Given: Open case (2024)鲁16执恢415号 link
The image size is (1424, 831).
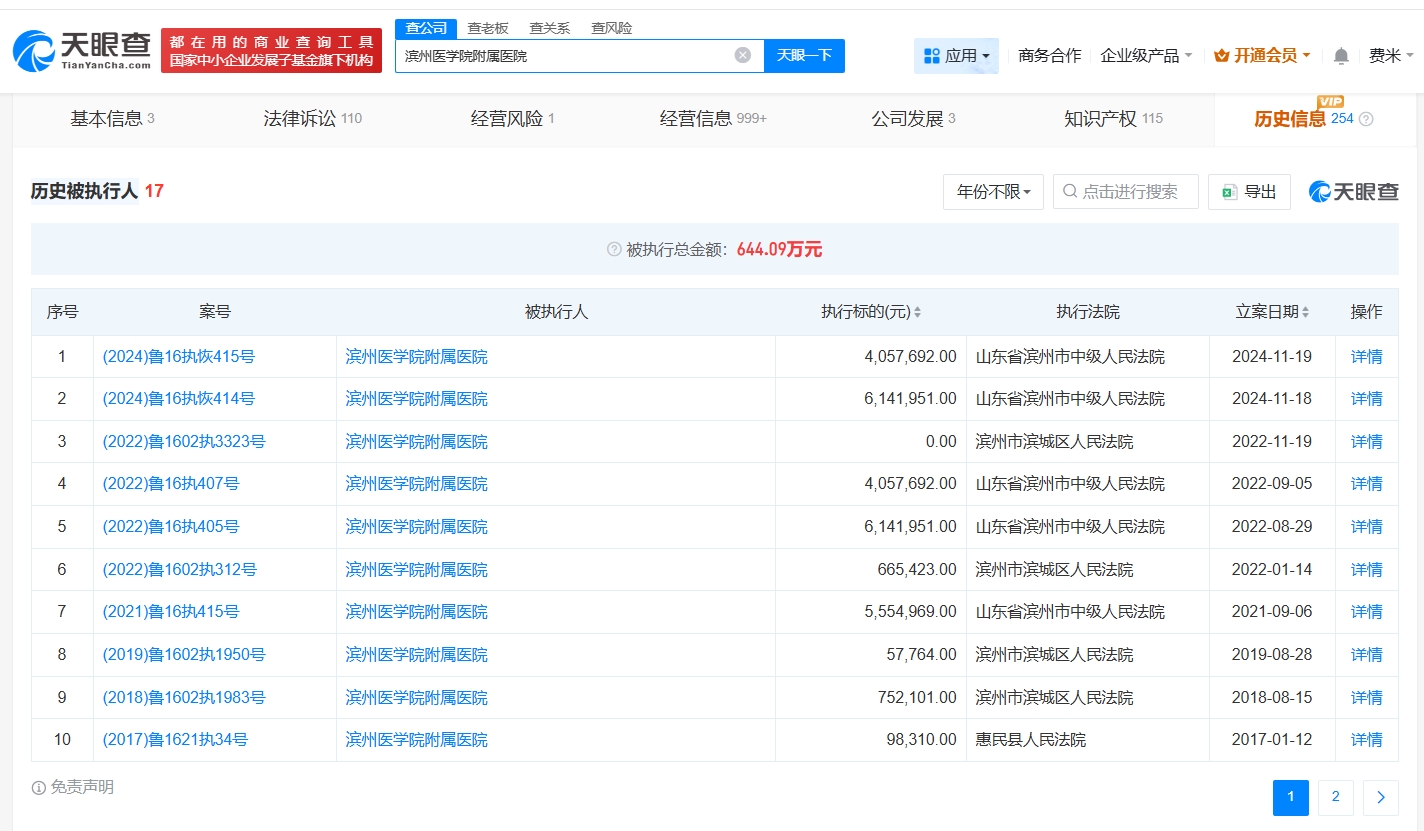Looking at the screenshot, I should click(x=178, y=356).
